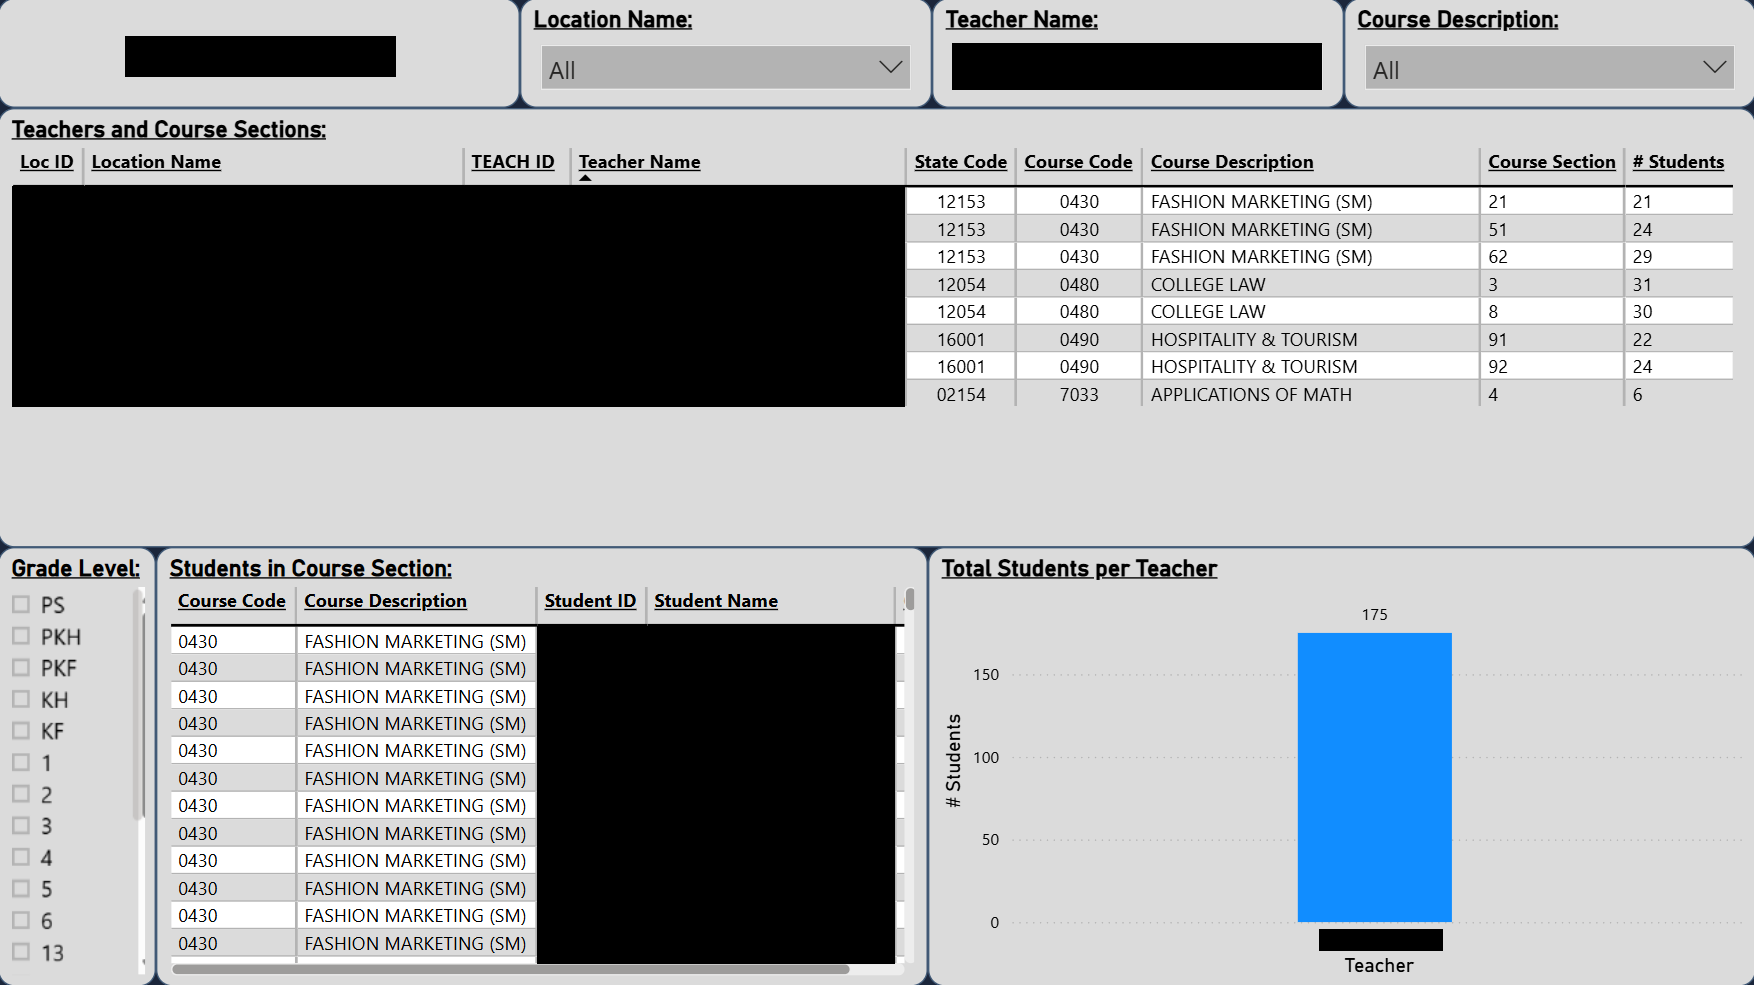Check the grade 13 checkbox

click(x=21, y=952)
